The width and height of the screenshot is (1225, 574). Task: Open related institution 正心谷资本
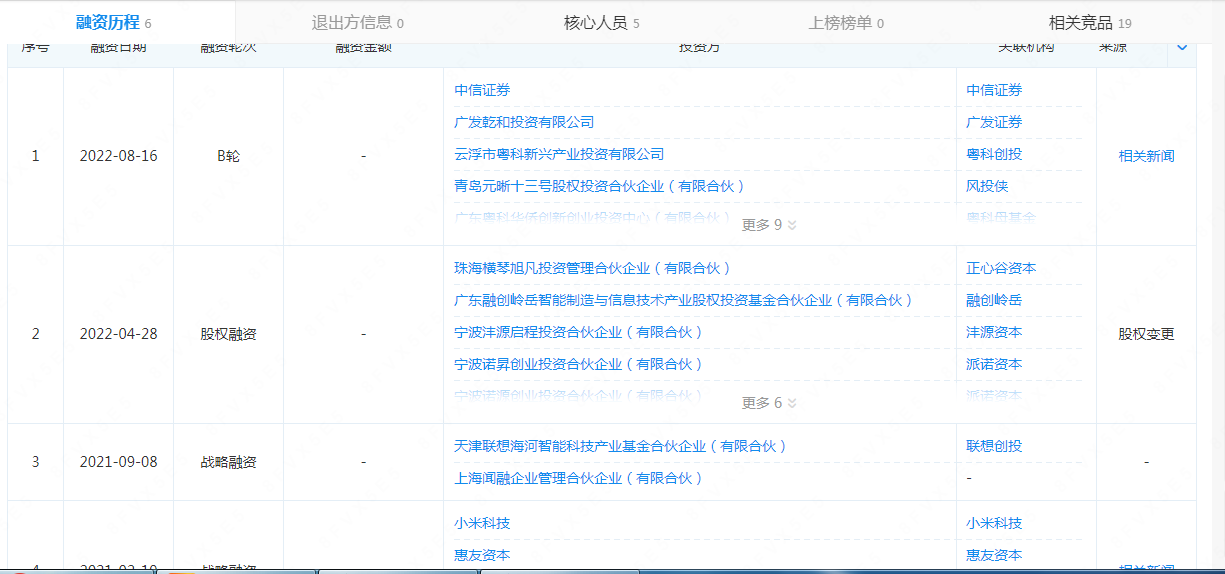tap(1001, 268)
